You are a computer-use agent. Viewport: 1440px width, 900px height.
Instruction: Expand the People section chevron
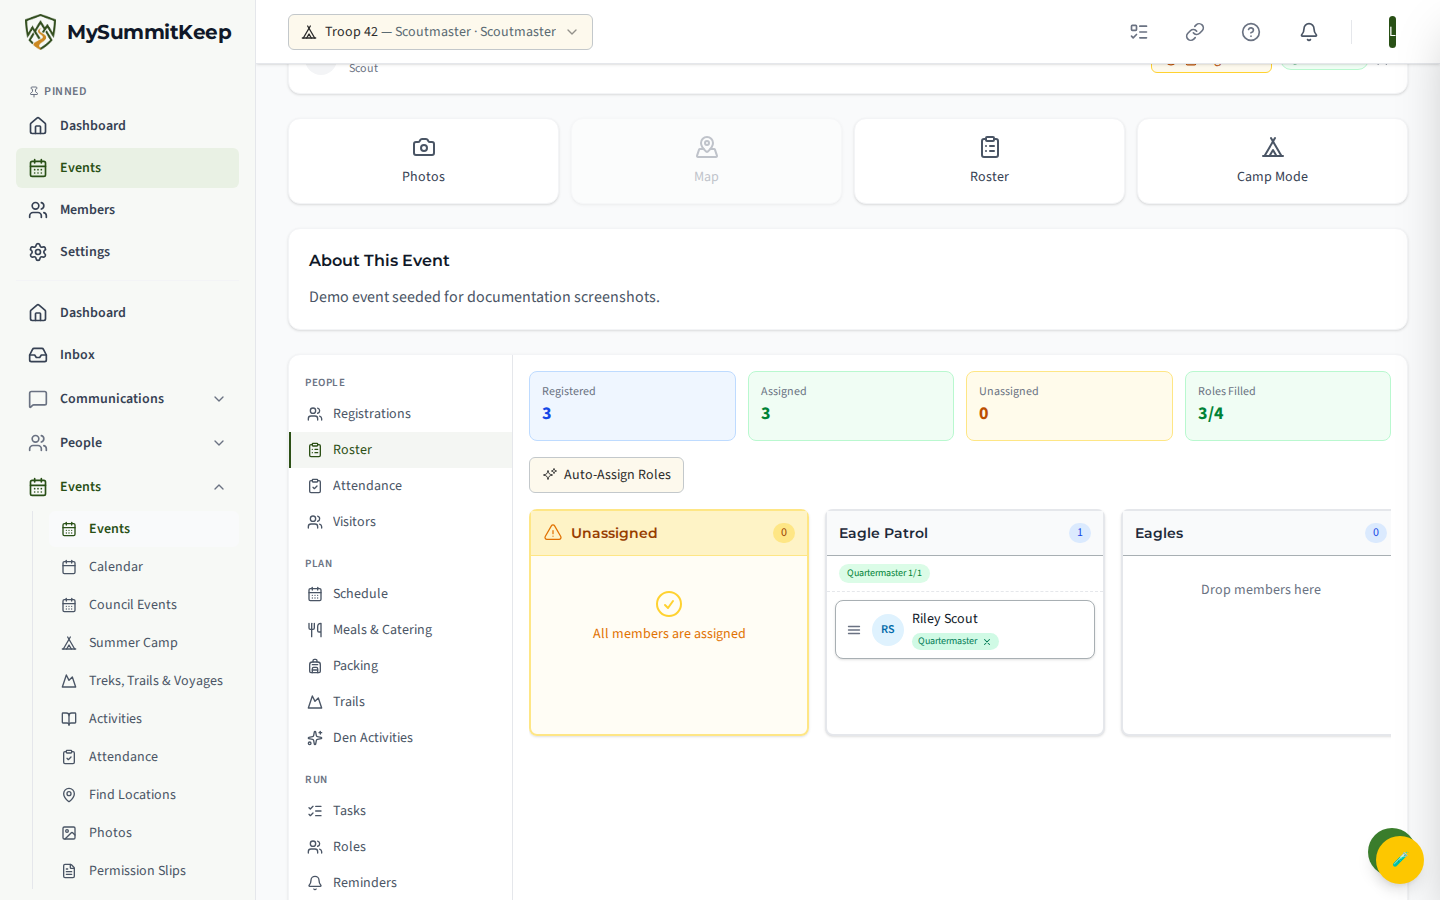coord(219,443)
